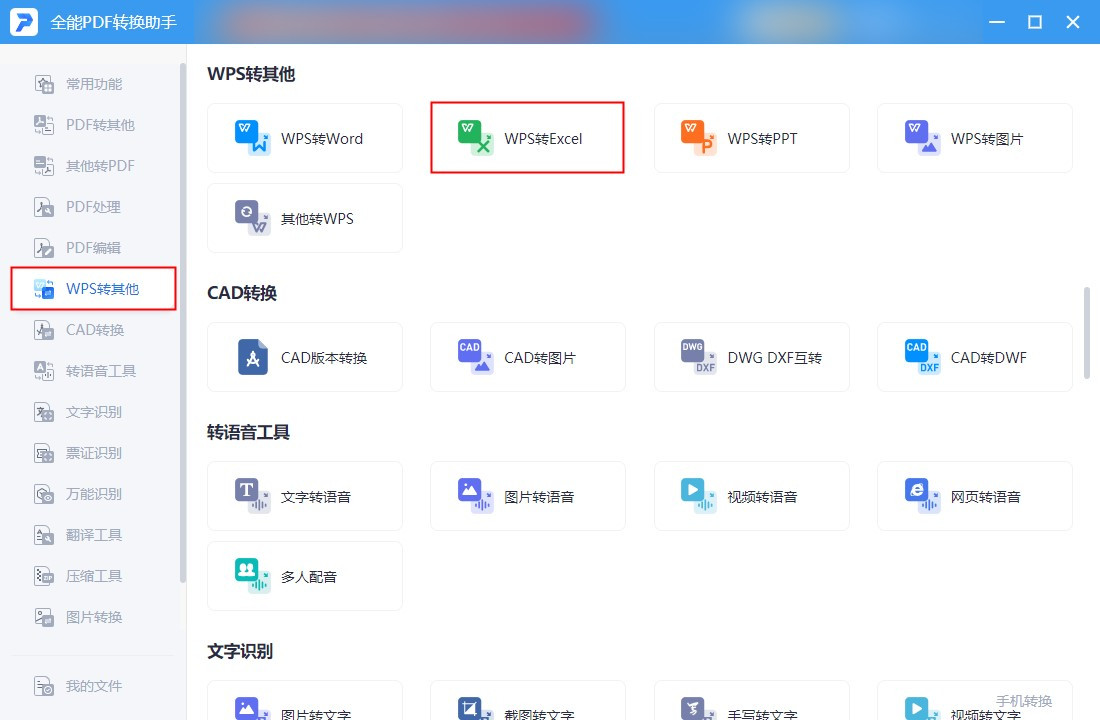Click the PDF处理 sidebar icon
This screenshot has height=720, width=1100.
coord(44,207)
